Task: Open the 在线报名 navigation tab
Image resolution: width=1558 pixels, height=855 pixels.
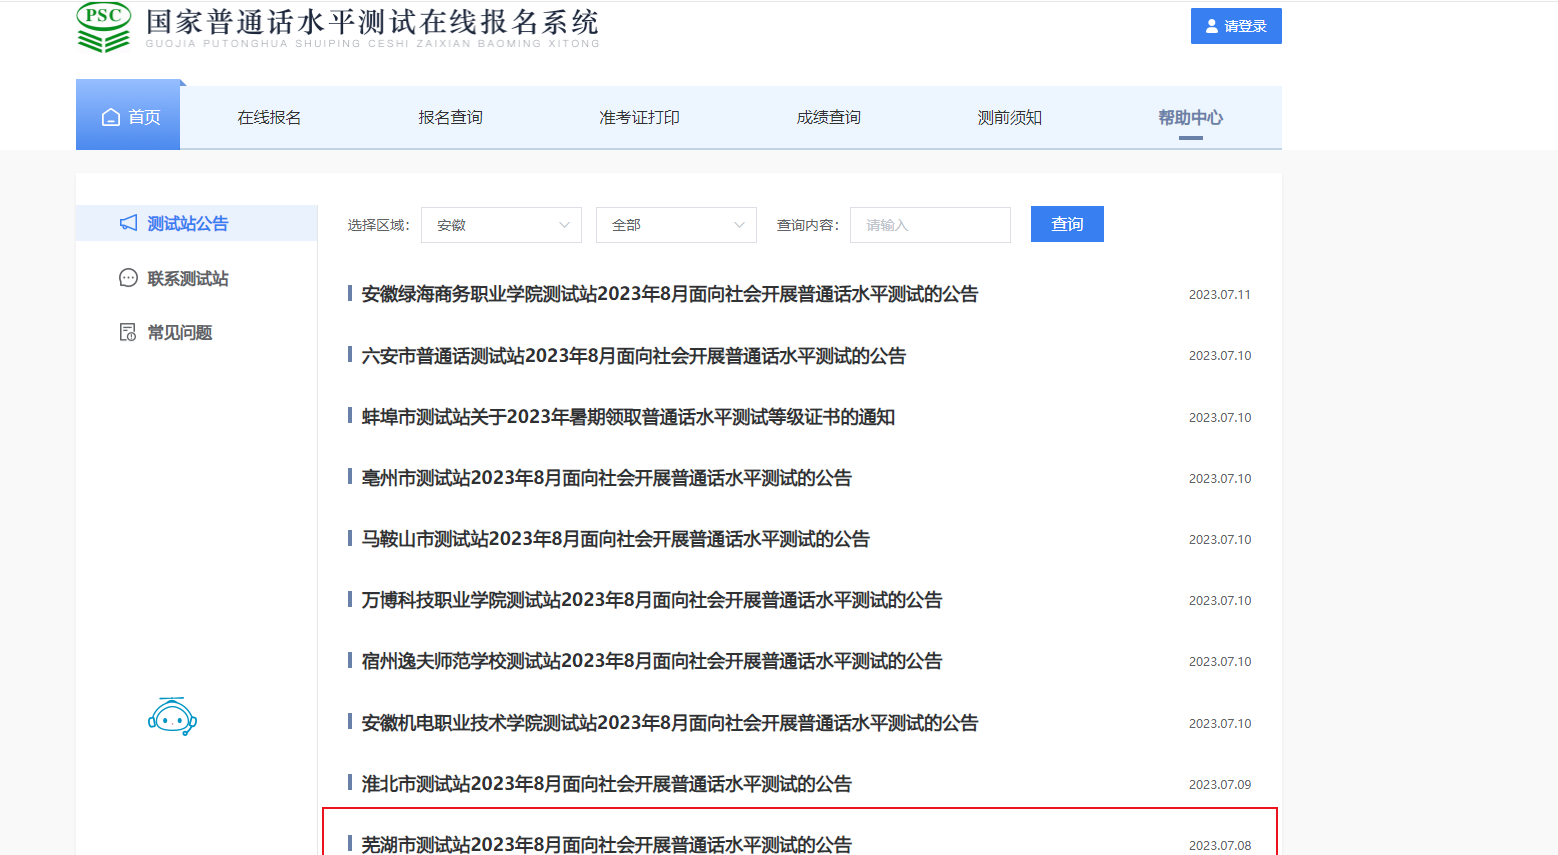Action: coord(269,118)
